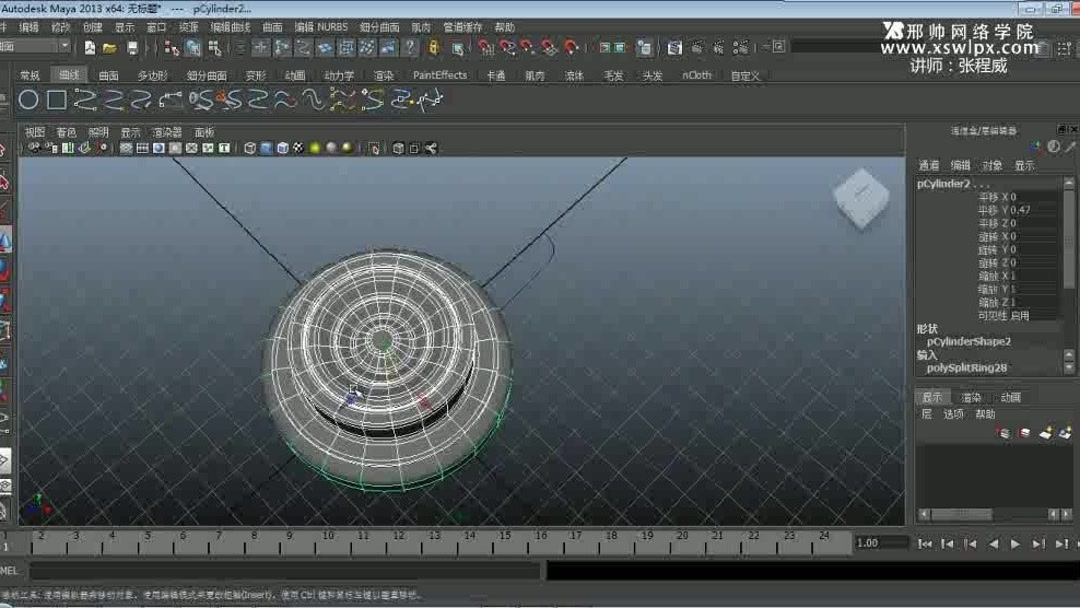Go to the start of playback range
Viewport: 1080px width, 608px height.
[x=926, y=543]
